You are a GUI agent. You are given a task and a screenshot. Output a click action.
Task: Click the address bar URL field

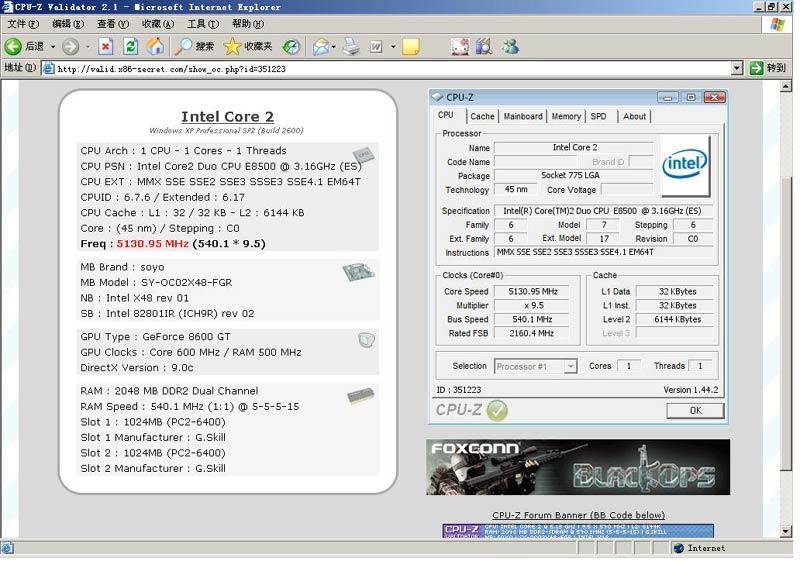(386, 68)
